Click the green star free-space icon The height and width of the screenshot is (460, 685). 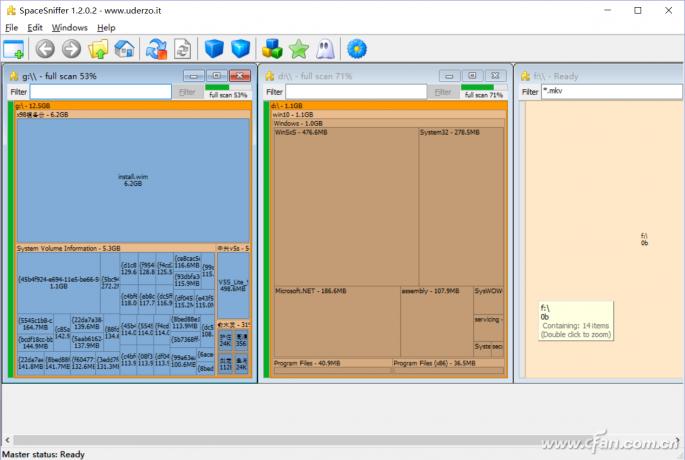coord(299,49)
